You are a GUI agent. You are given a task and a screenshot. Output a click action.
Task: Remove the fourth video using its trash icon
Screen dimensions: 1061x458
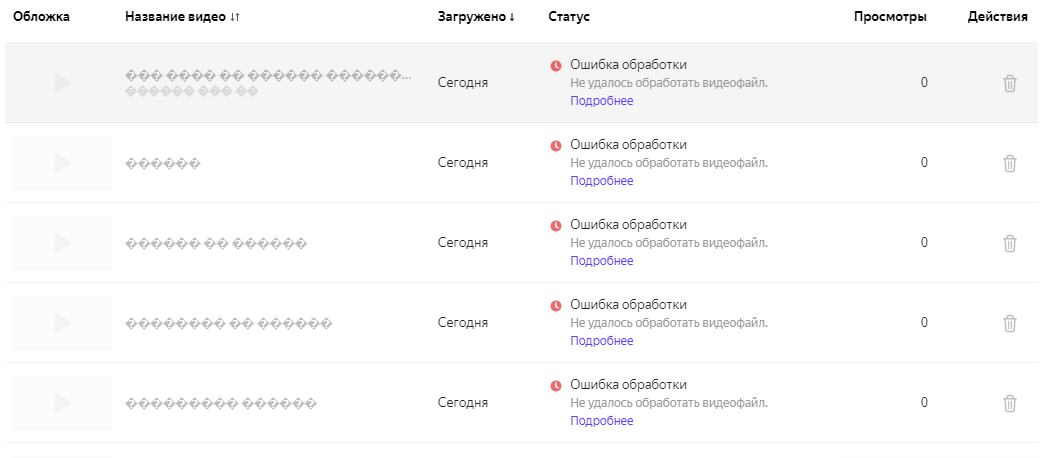1009,323
